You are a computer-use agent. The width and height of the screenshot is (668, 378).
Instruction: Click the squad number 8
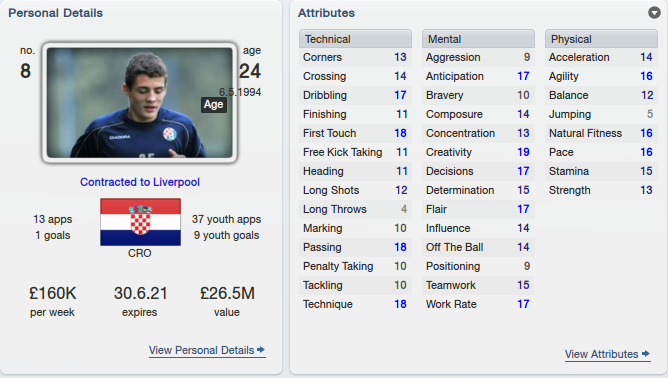(26, 71)
